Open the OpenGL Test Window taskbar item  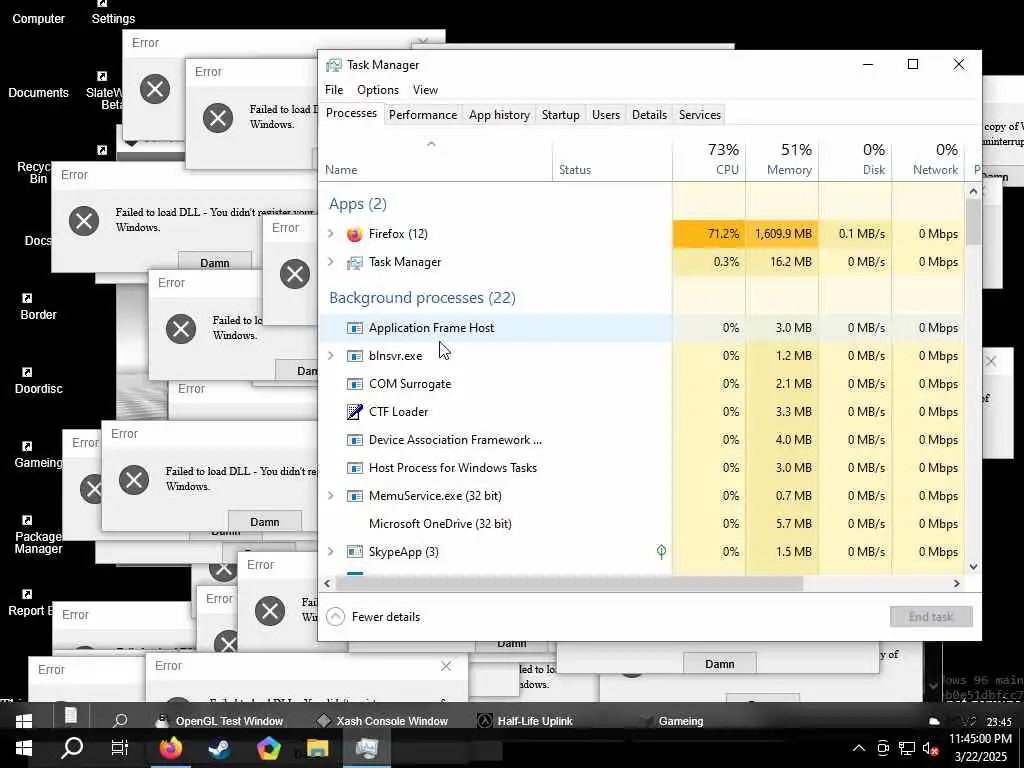221,721
